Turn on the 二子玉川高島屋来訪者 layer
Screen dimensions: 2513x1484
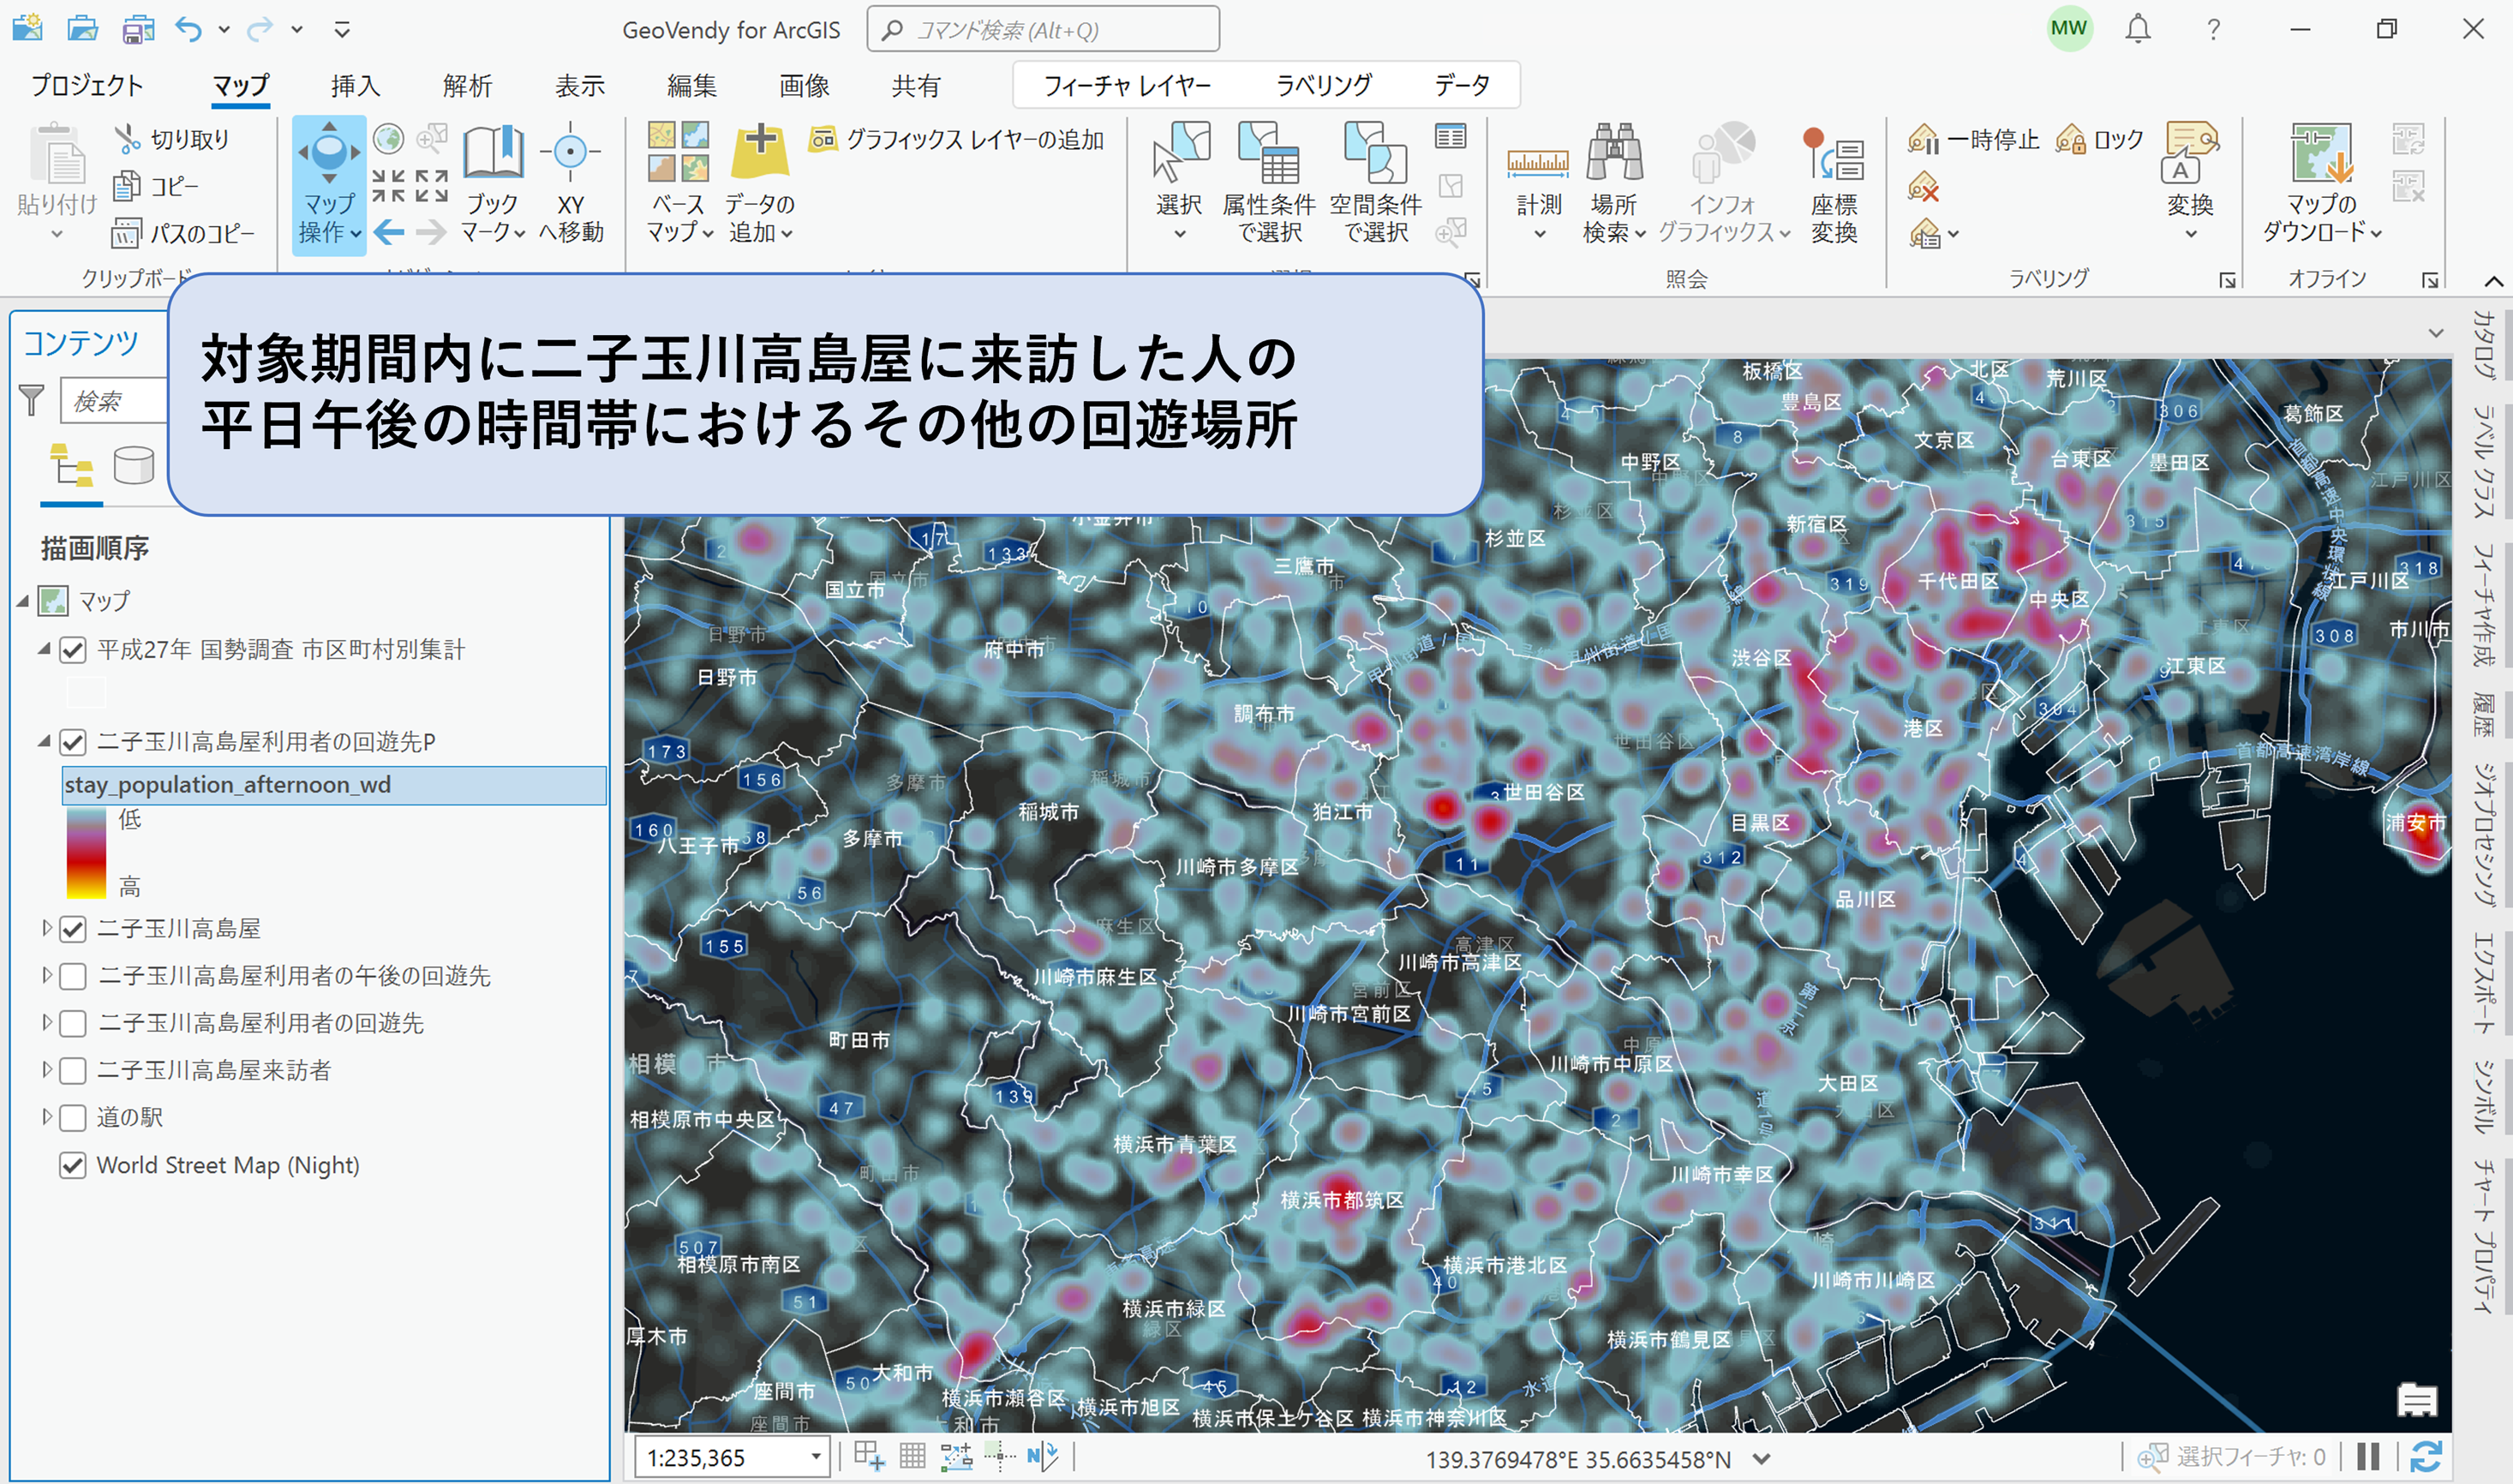pyautogui.click(x=72, y=1070)
